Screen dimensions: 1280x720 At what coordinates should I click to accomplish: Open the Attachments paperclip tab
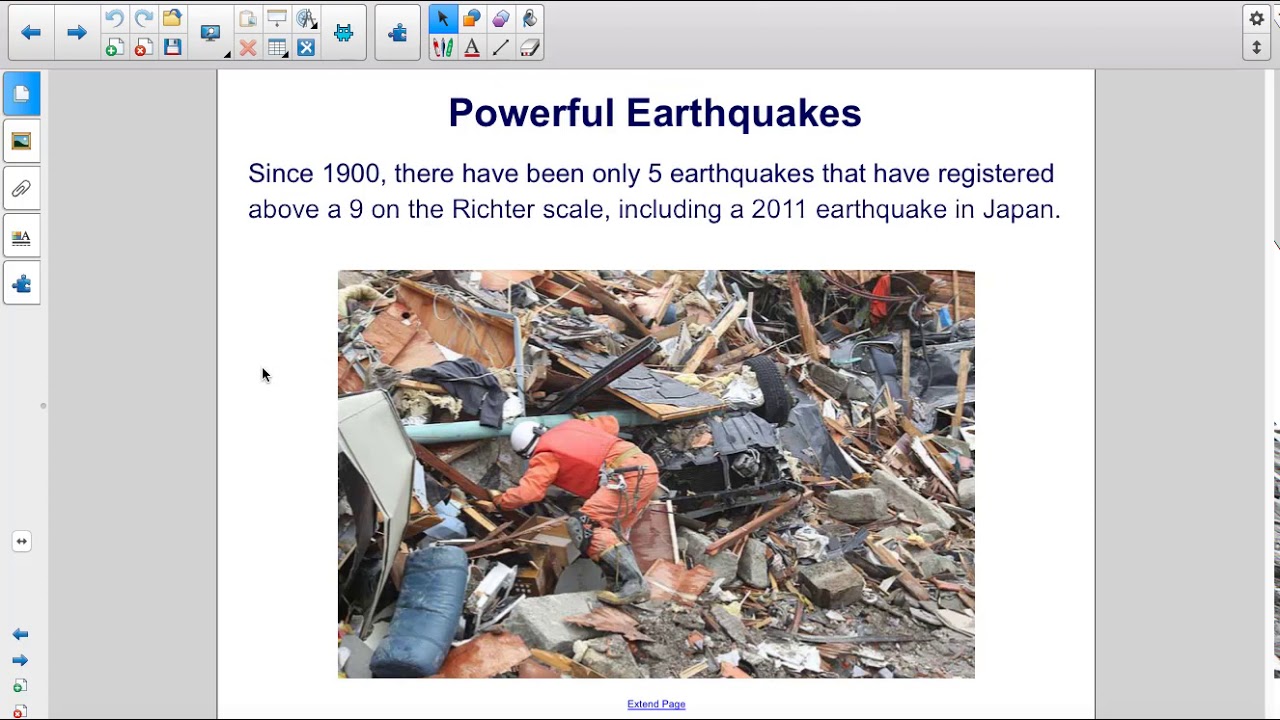pyautogui.click(x=21, y=189)
